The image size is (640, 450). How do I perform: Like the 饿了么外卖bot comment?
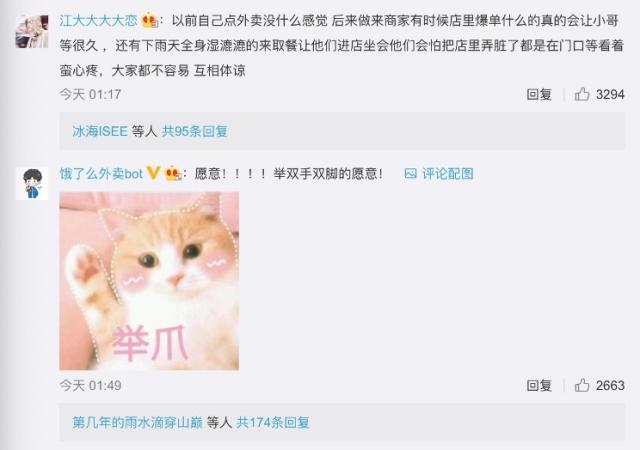tap(582, 385)
